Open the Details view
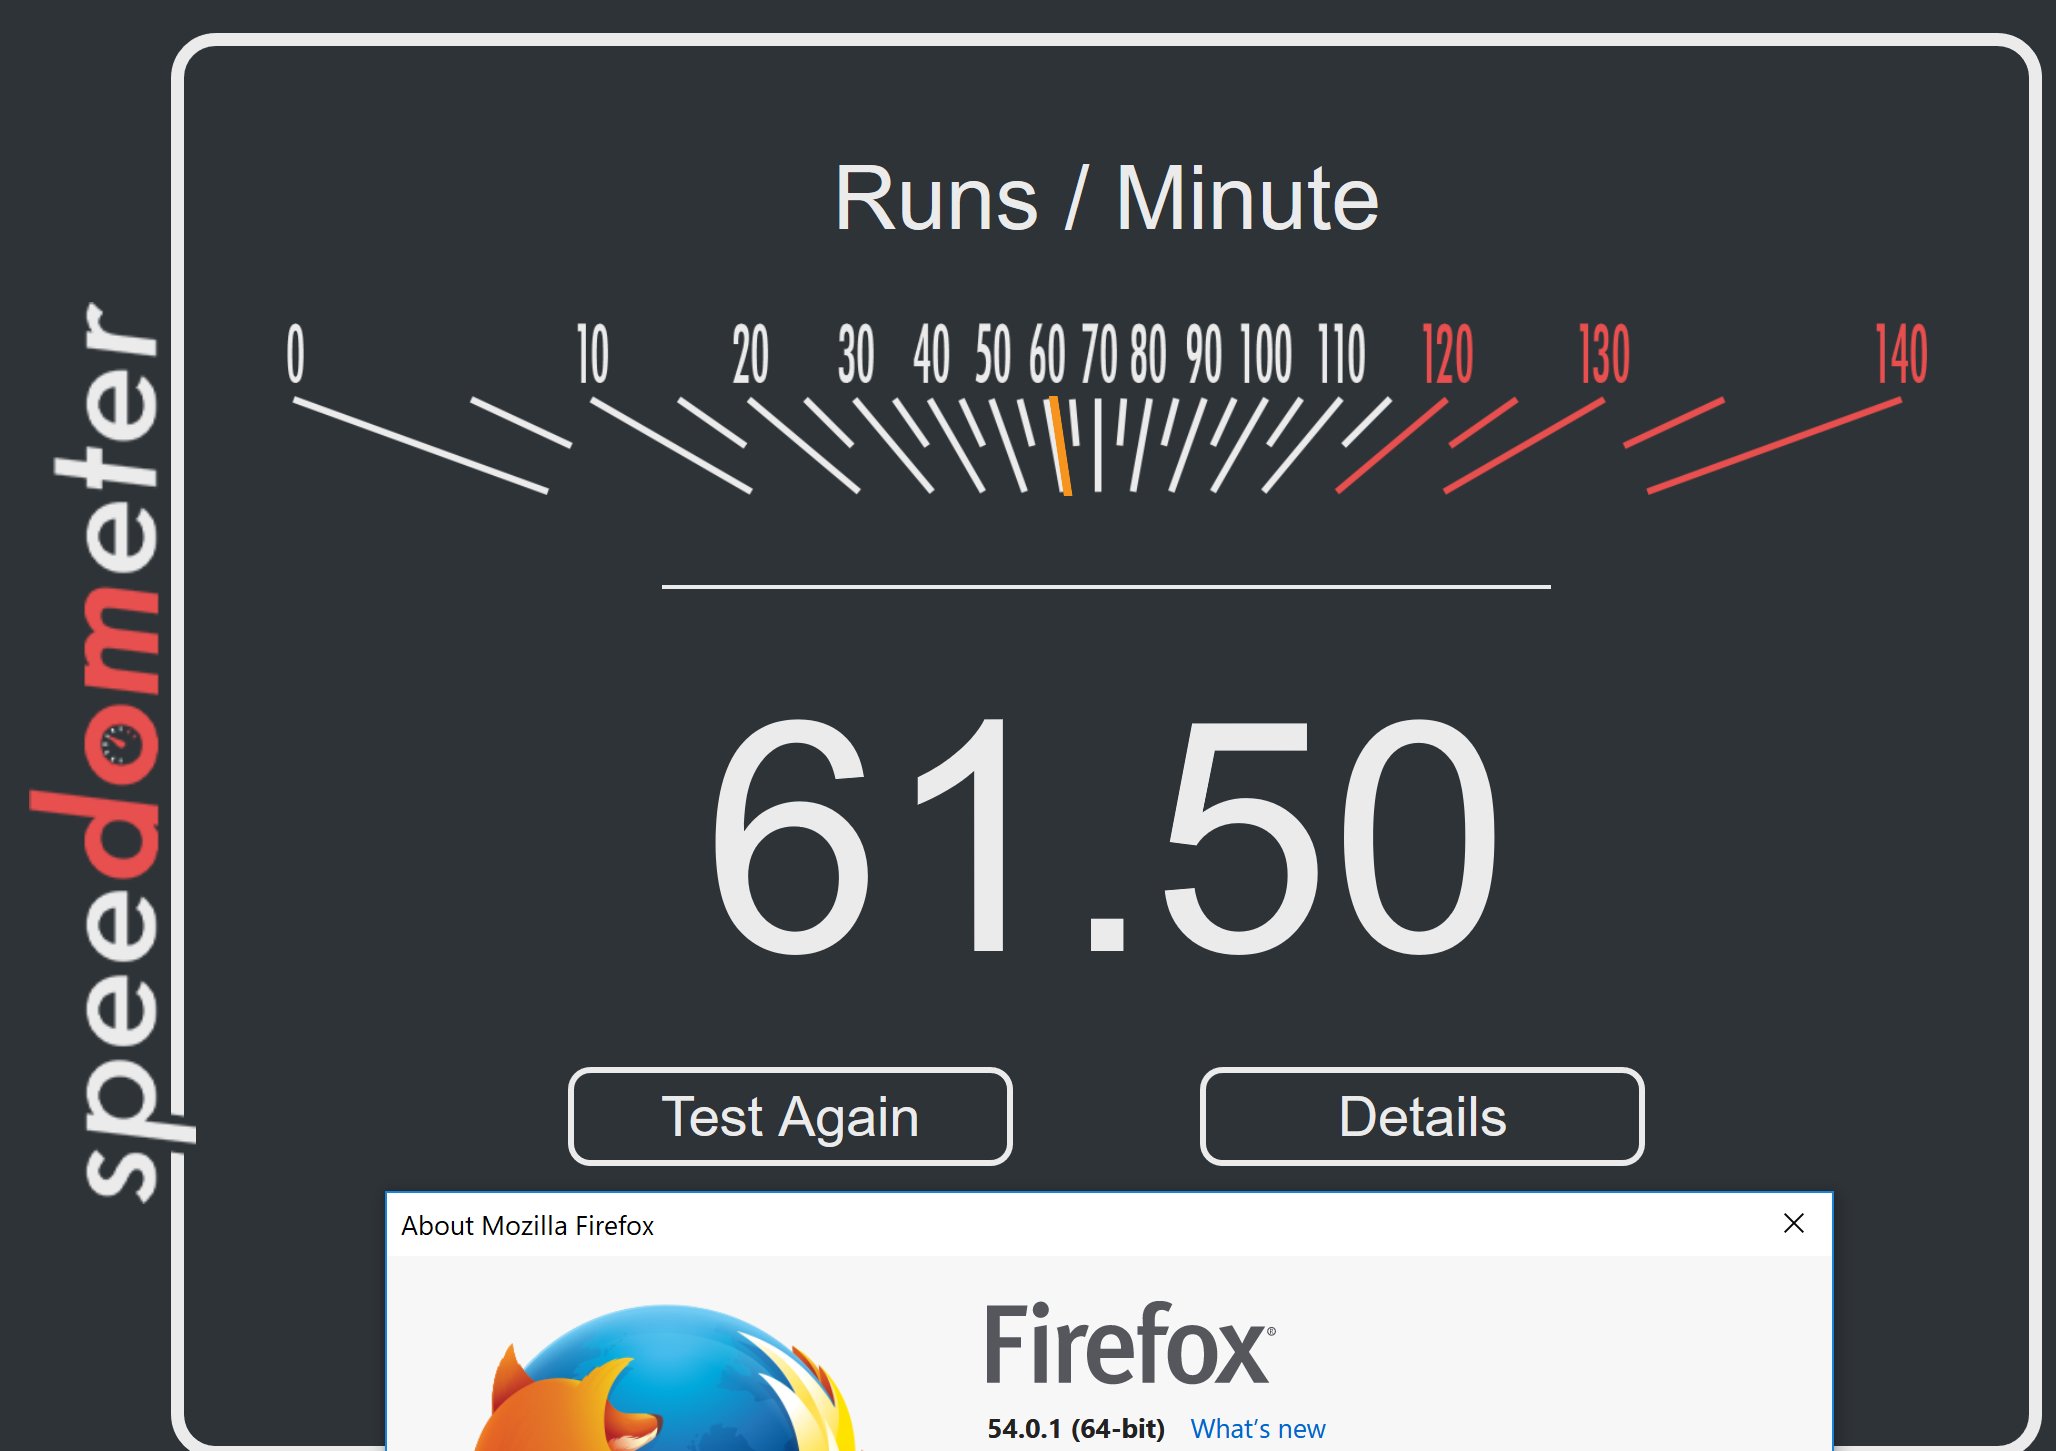Viewport: 2056px width, 1451px height. pyautogui.click(x=1422, y=1116)
